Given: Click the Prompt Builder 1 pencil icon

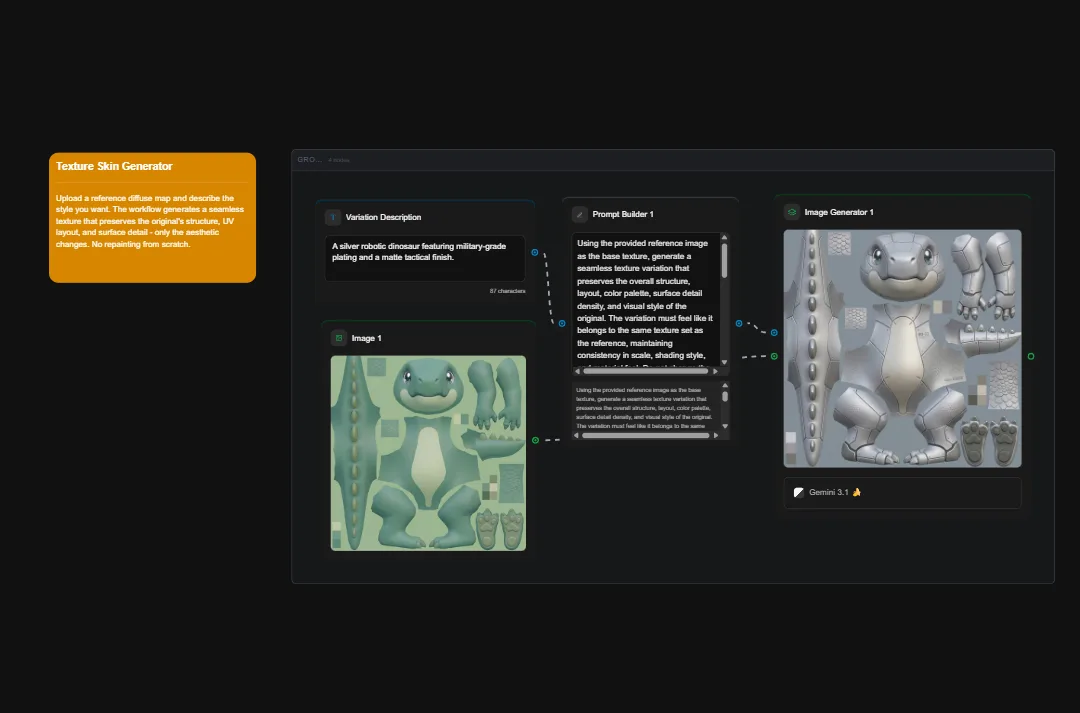Looking at the screenshot, I should (579, 214).
